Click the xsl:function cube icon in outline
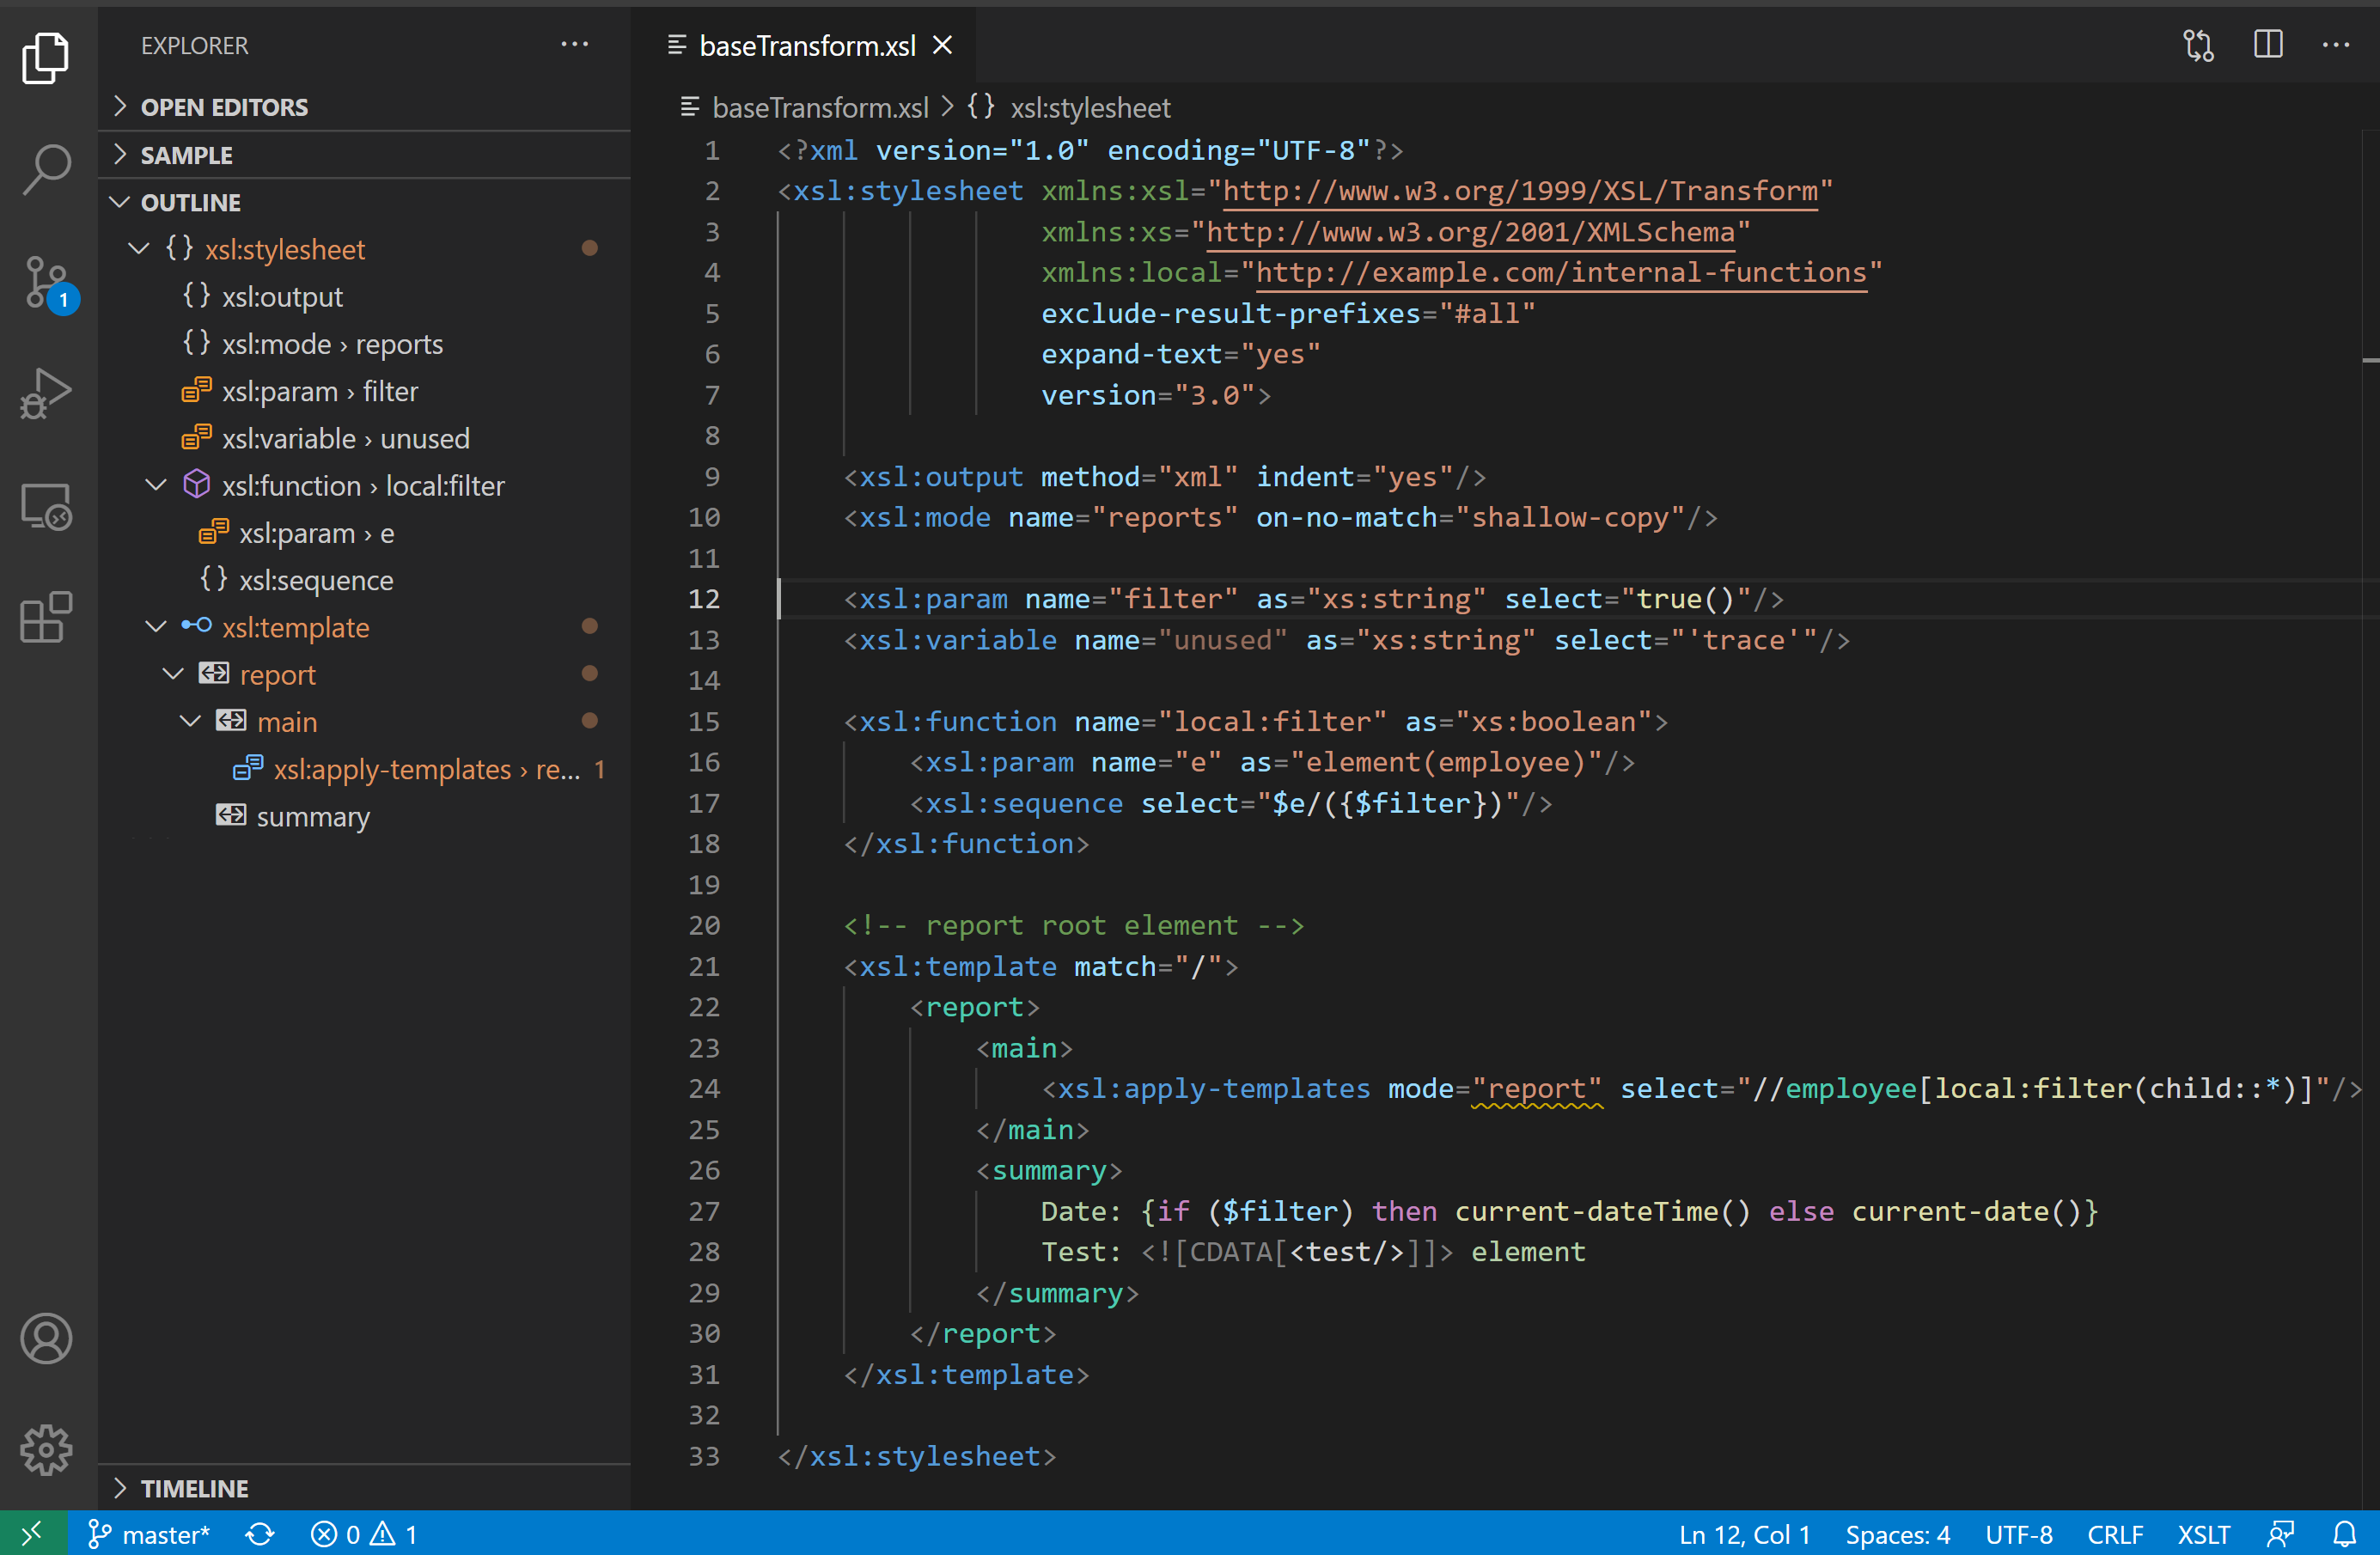Image resolution: width=2380 pixels, height=1555 pixels. tap(197, 484)
